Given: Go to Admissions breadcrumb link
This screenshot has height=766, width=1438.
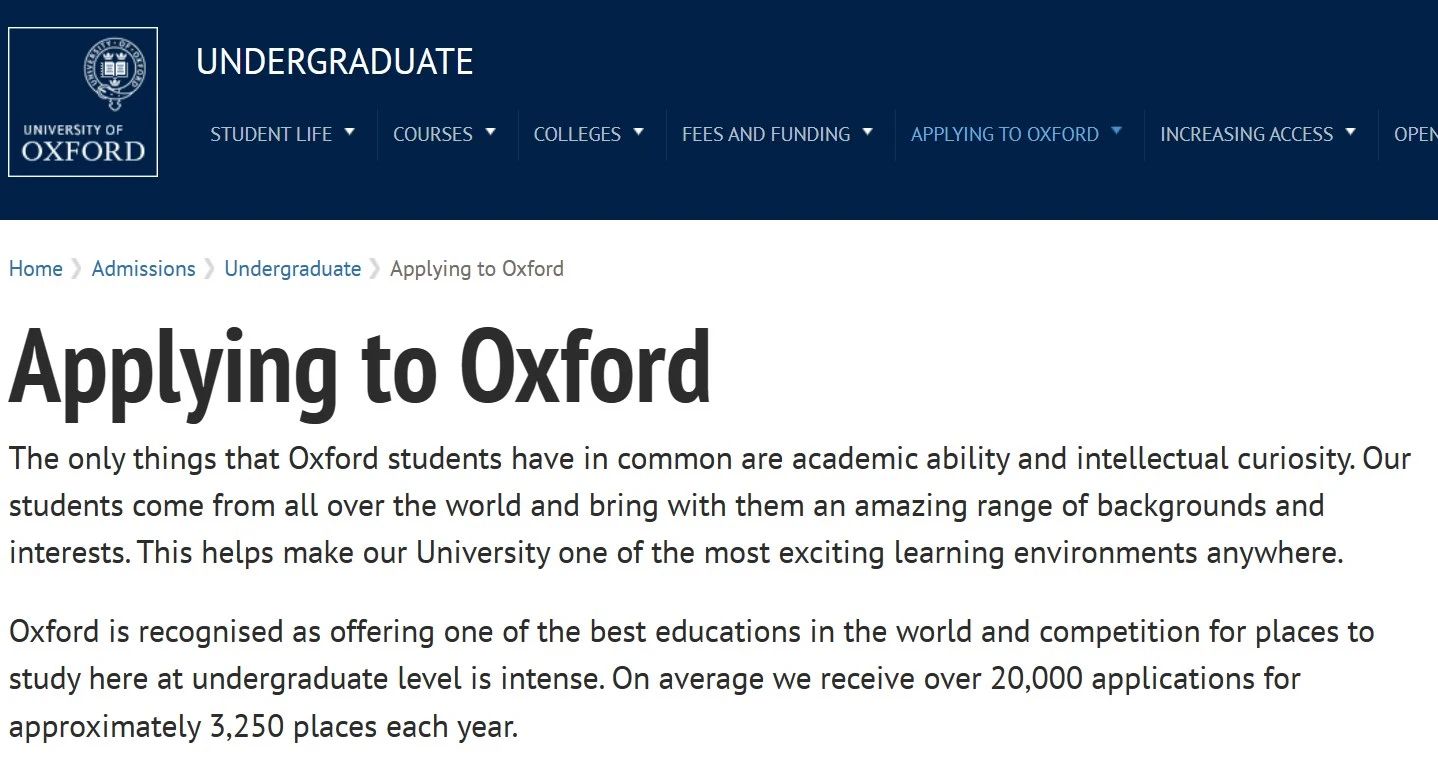Looking at the screenshot, I should coord(144,269).
